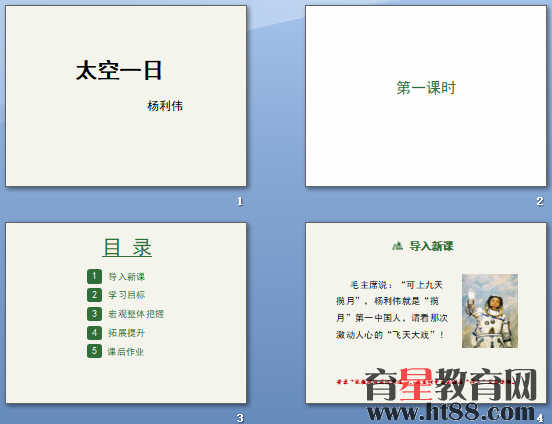
Task: Click the 太空一日 title text
Action: click(x=119, y=70)
